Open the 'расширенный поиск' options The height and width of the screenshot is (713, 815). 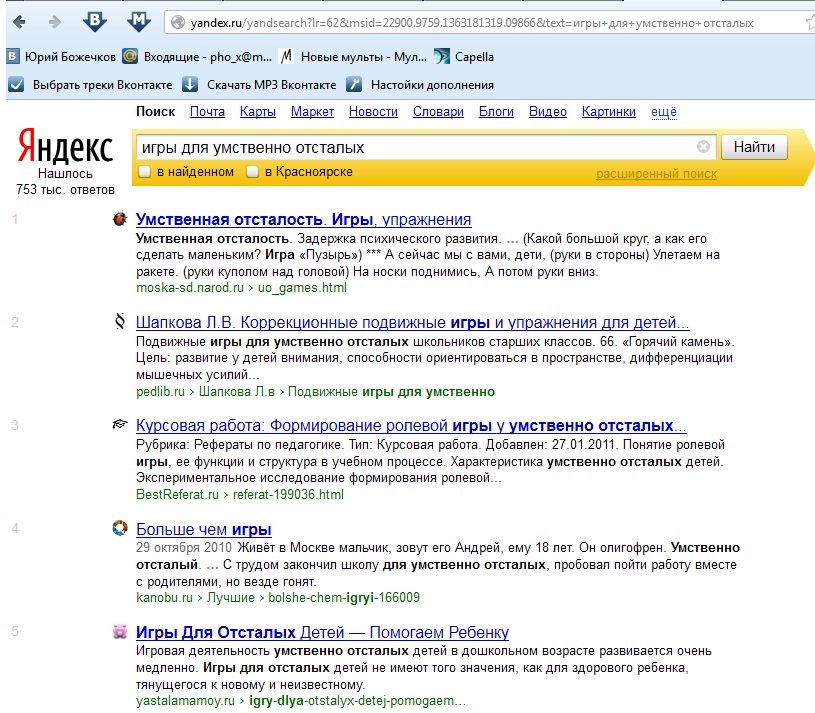(x=656, y=174)
